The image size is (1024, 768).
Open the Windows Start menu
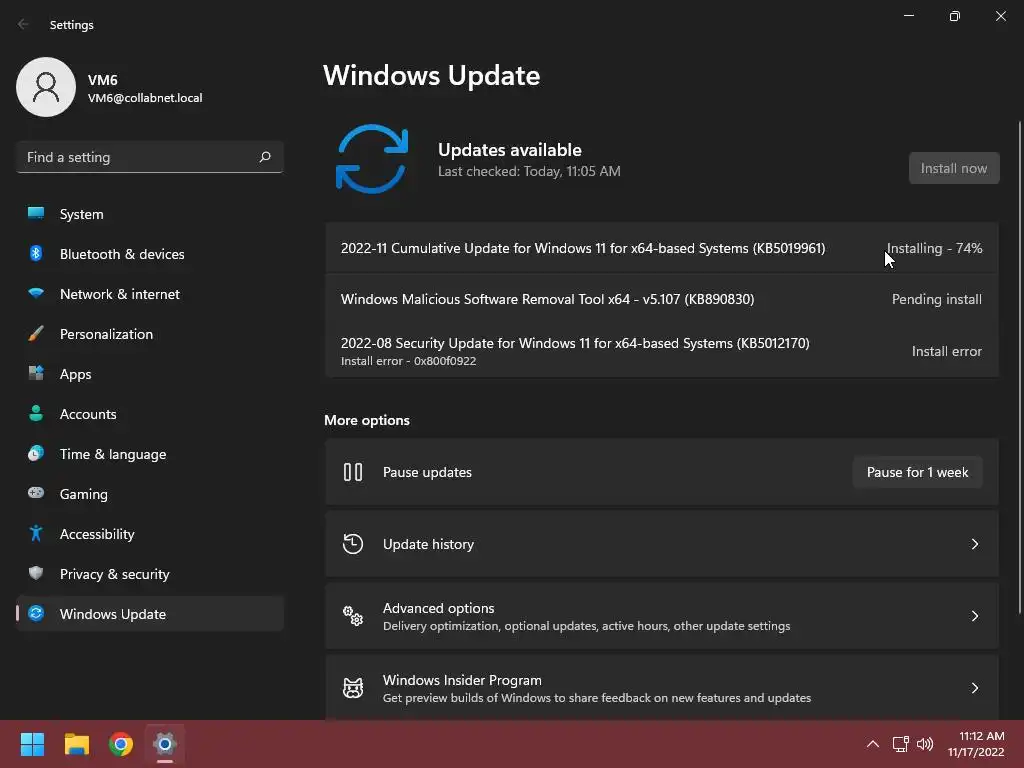pos(32,744)
